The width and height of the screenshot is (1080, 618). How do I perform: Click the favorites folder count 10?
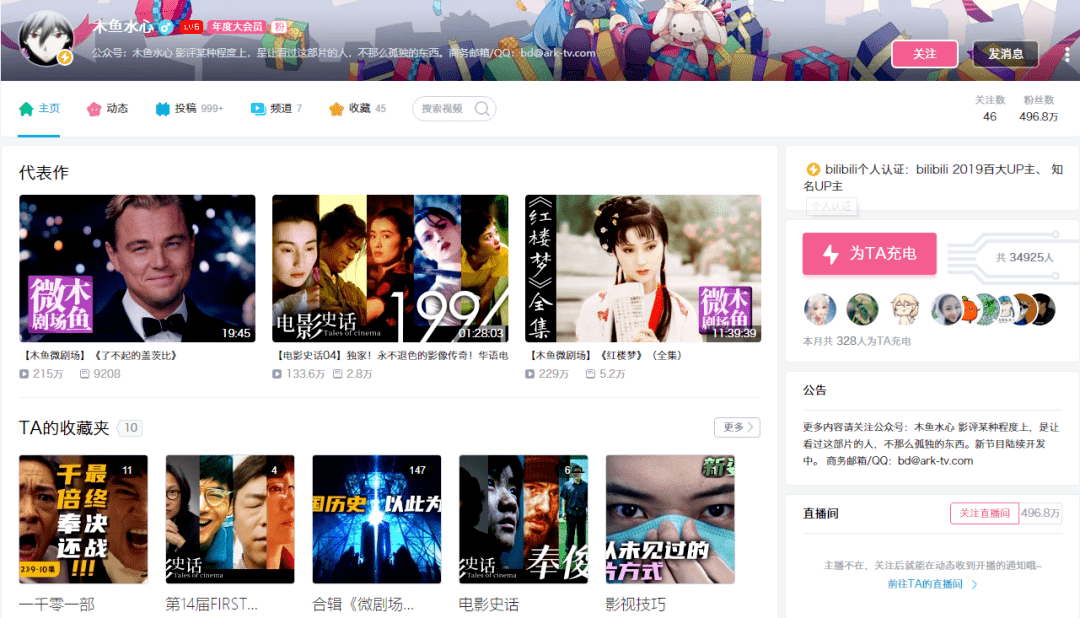click(x=131, y=428)
